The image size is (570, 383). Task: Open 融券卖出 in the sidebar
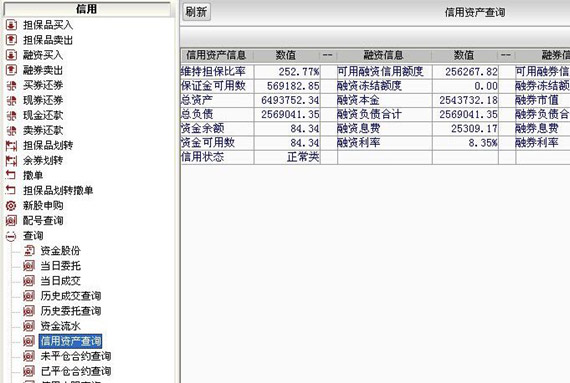(43, 70)
